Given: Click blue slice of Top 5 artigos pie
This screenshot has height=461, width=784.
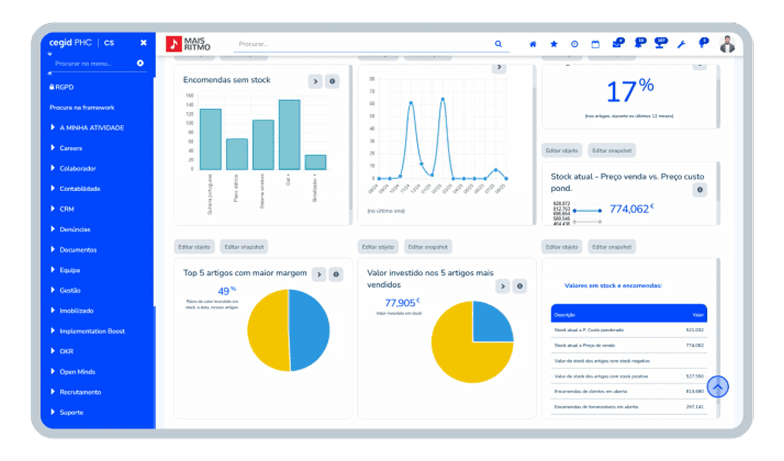Looking at the screenshot, I should (x=310, y=330).
